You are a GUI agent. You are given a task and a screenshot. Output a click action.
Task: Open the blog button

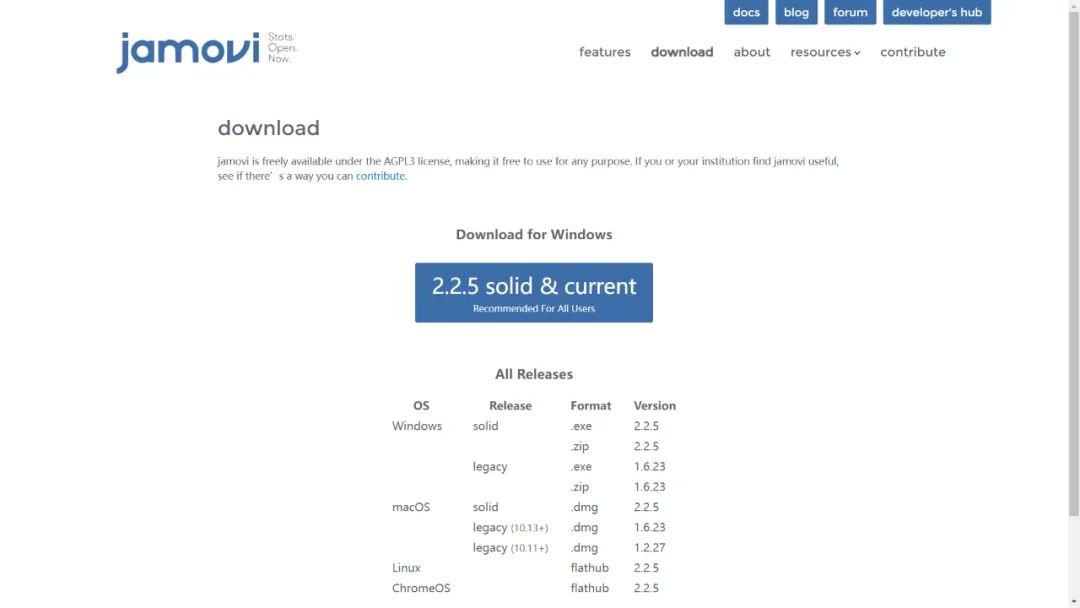(x=796, y=12)
